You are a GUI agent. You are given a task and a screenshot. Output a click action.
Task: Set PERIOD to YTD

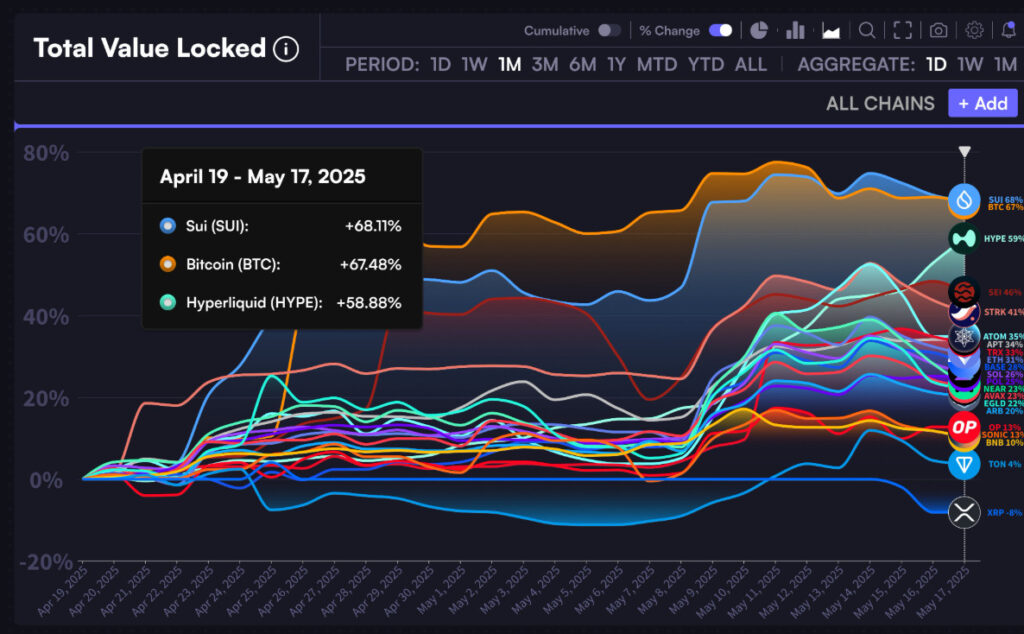(706, 65)
